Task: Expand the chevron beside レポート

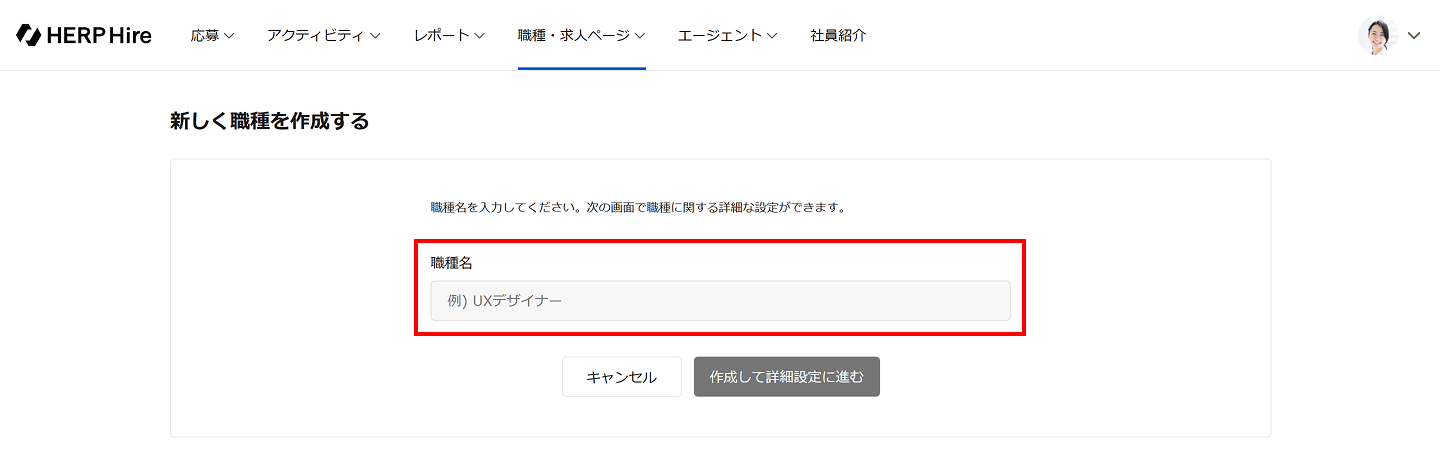Action: 479,35
